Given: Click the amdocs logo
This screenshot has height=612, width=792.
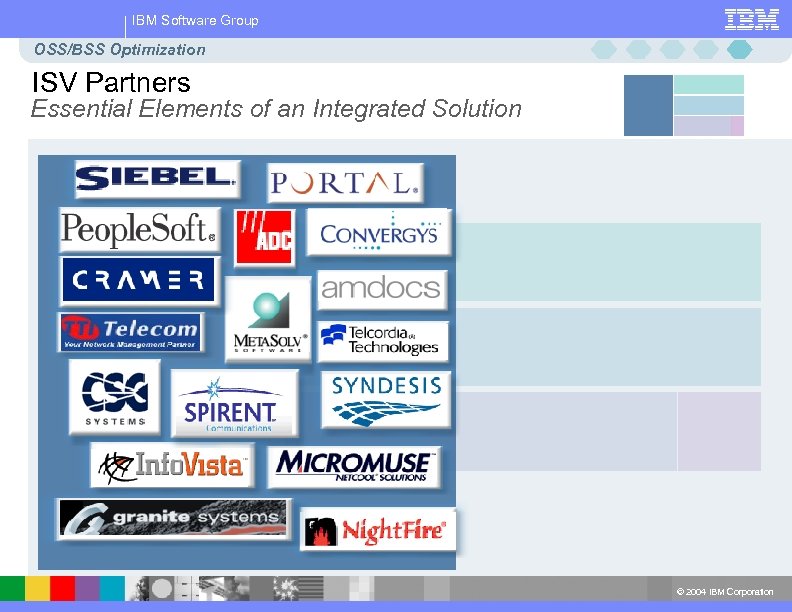Looking at the screenshot, I should tap(382, 289).
